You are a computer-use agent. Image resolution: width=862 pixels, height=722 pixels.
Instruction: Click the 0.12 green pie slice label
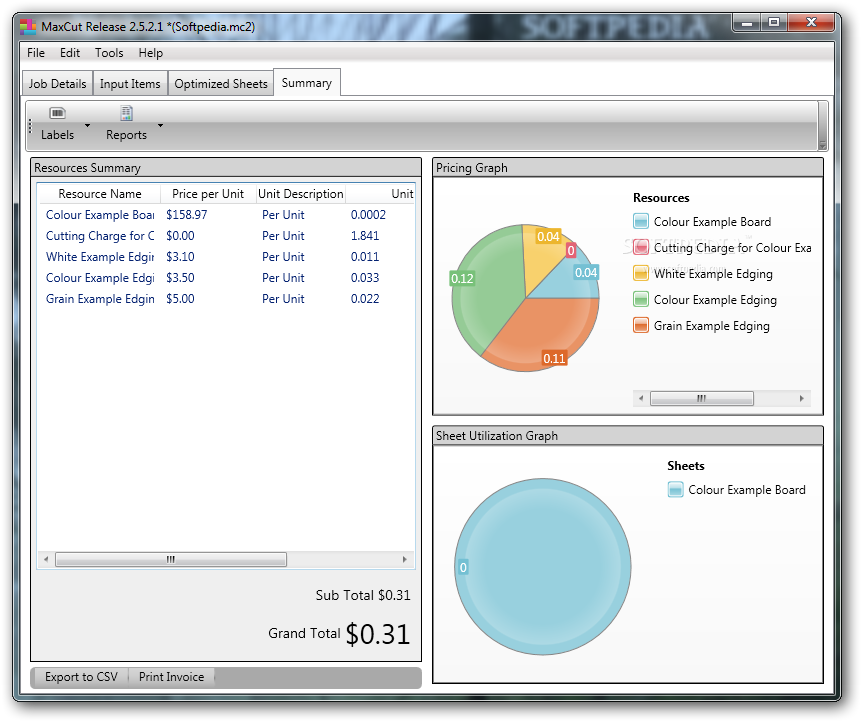point(462,278)
